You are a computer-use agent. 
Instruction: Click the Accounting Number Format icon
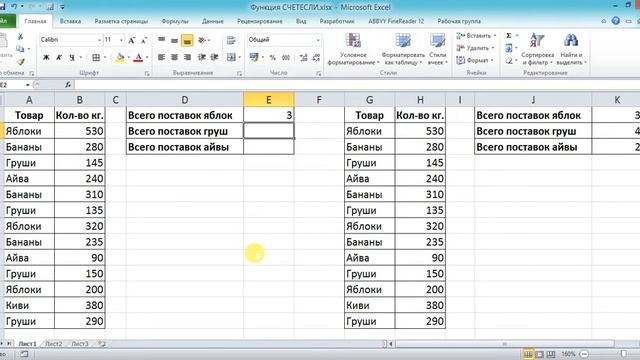point(254,58)
